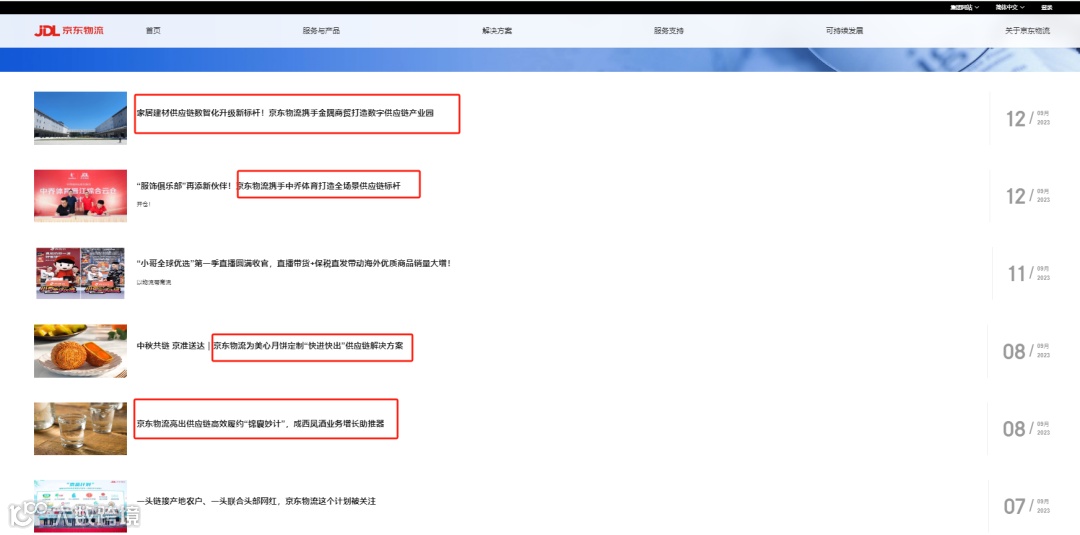Viewport: 1080px width, 535px height.
Task: Expand the 集团网站 dropdown
Action: (964, 7)
